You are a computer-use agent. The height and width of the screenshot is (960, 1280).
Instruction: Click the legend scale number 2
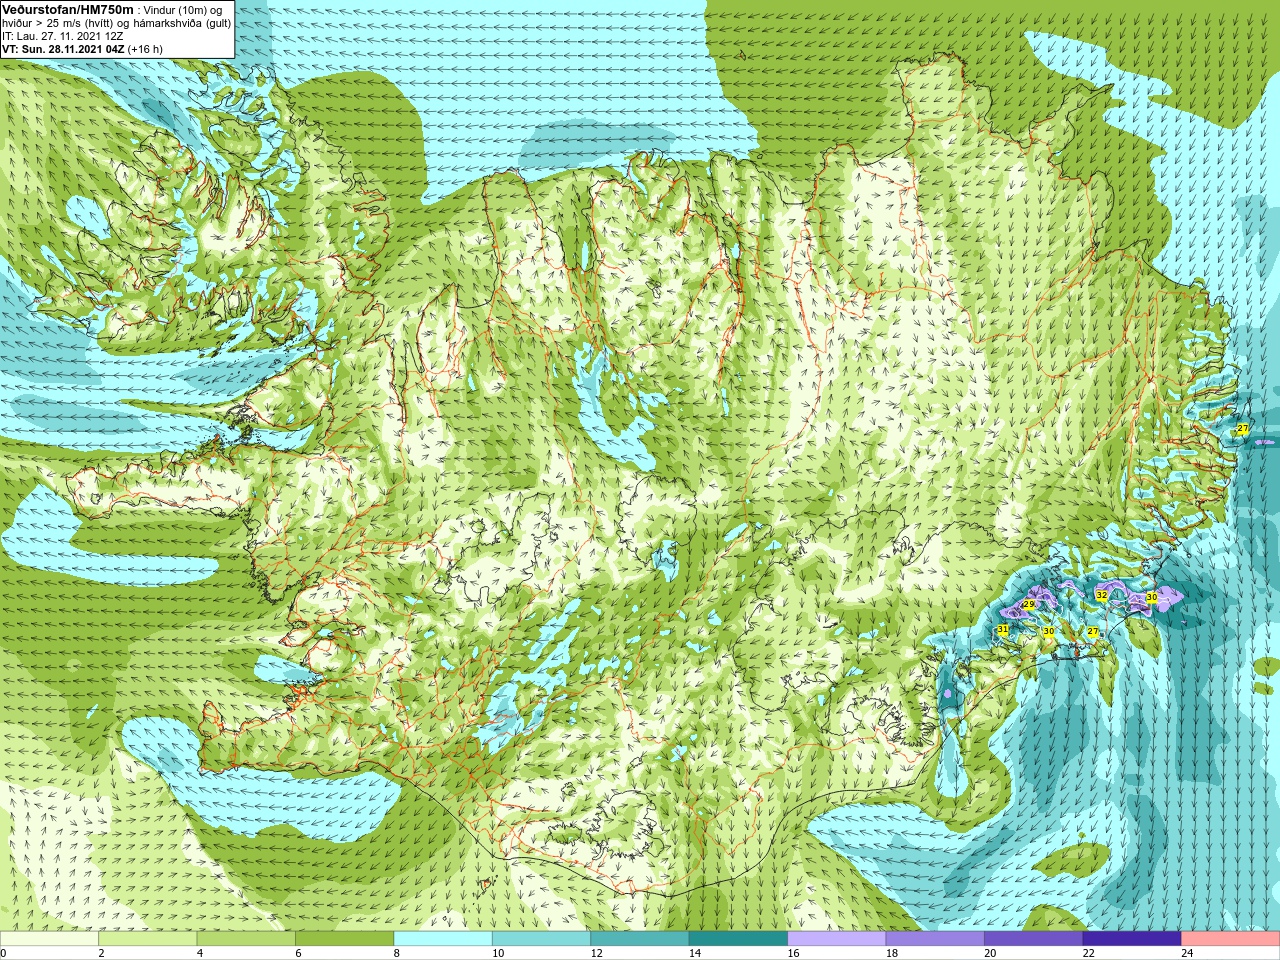pyautogui.click(x=101, y=953)
